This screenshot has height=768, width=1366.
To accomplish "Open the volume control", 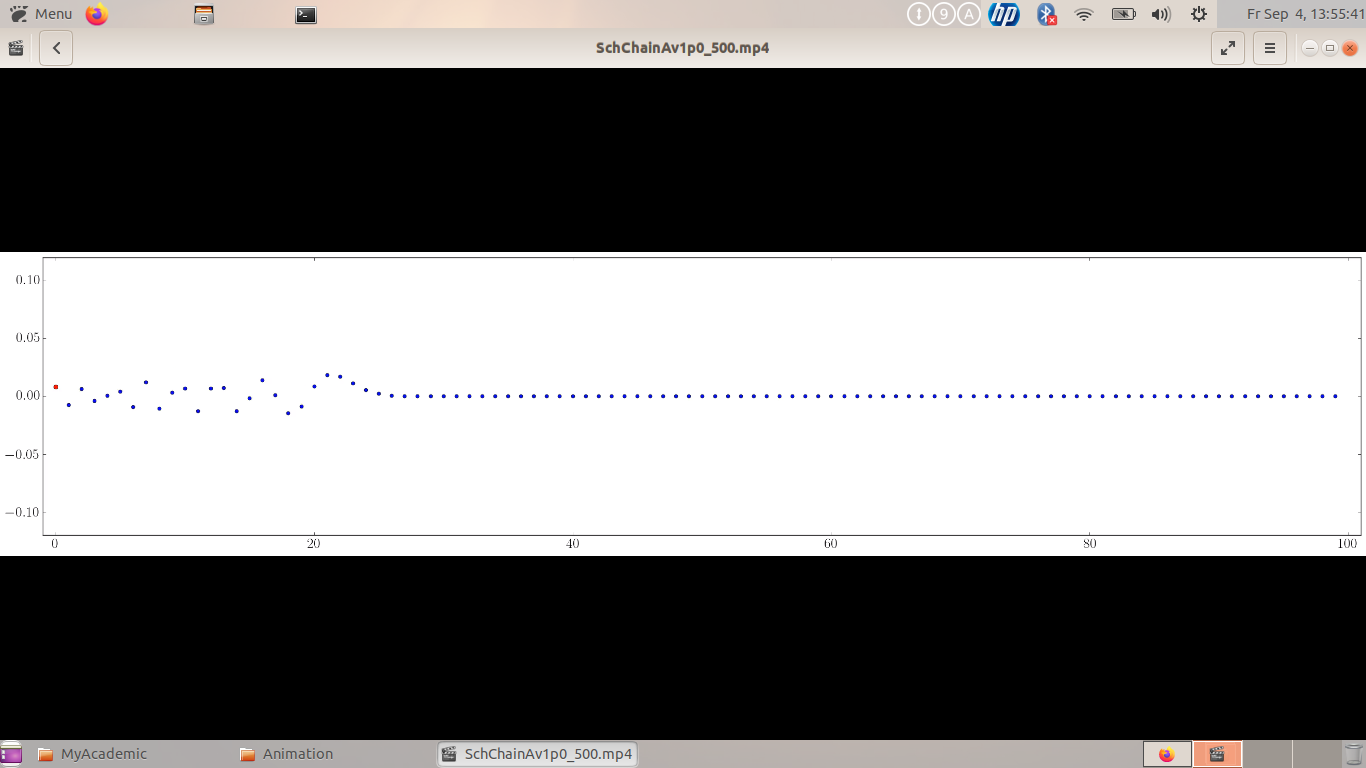I will coord(1161,14).
